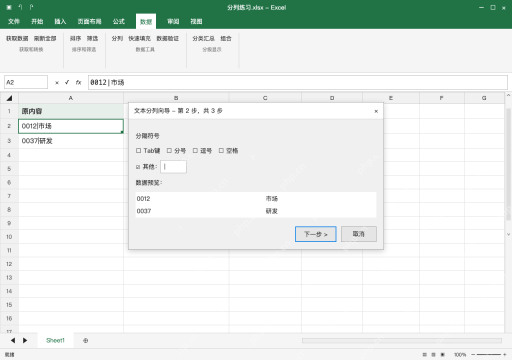Click the zoom slider in the status bar

(489, 355)
